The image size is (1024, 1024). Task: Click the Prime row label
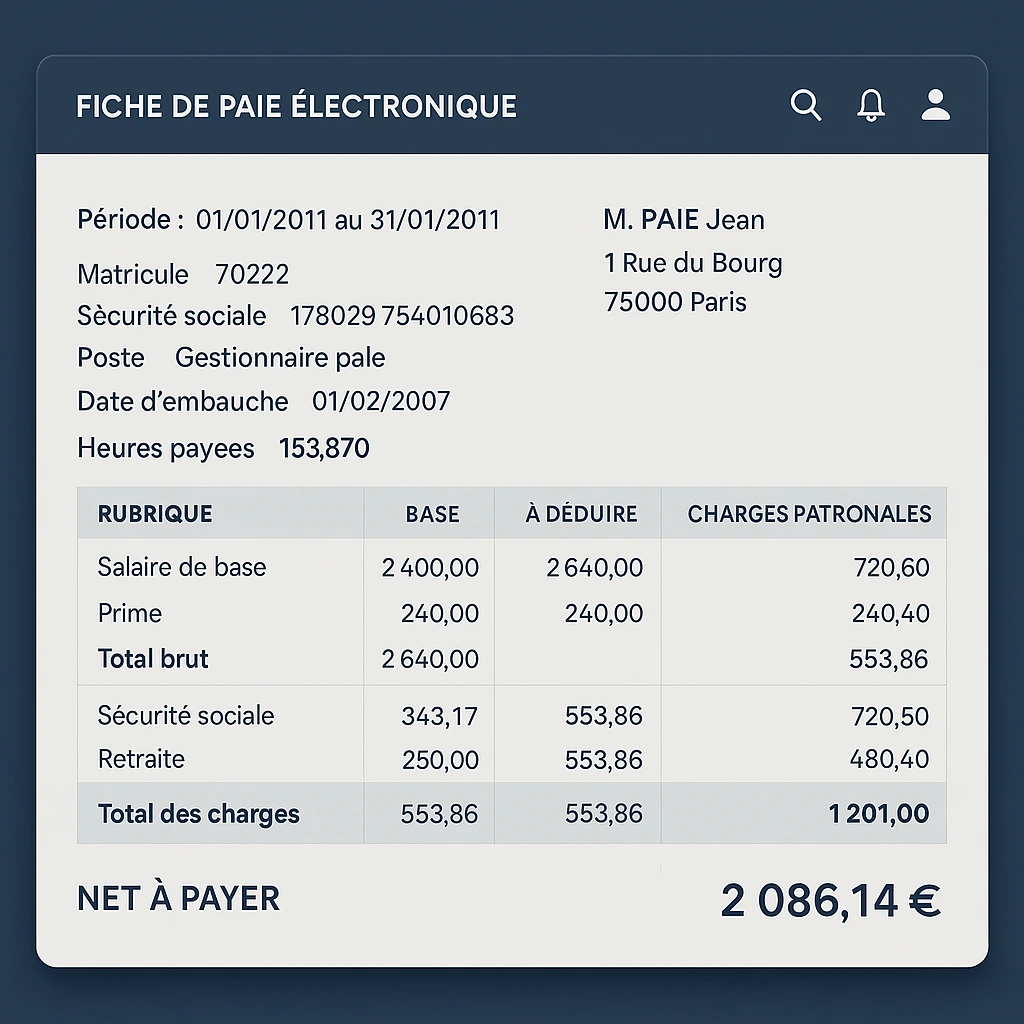130,613
